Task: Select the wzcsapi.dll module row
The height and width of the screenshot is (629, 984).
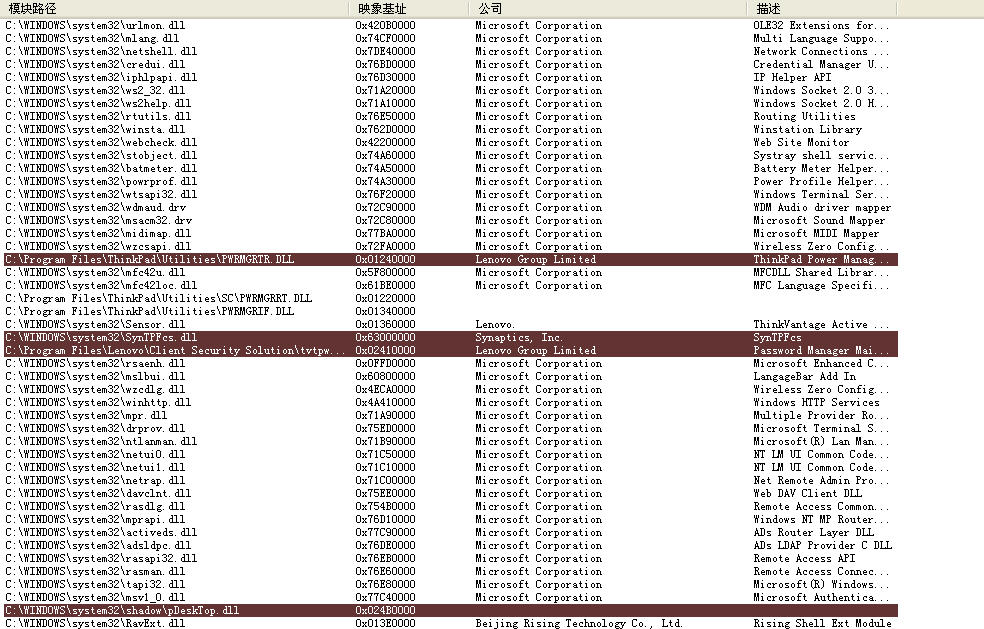Action: coord(451,246)
